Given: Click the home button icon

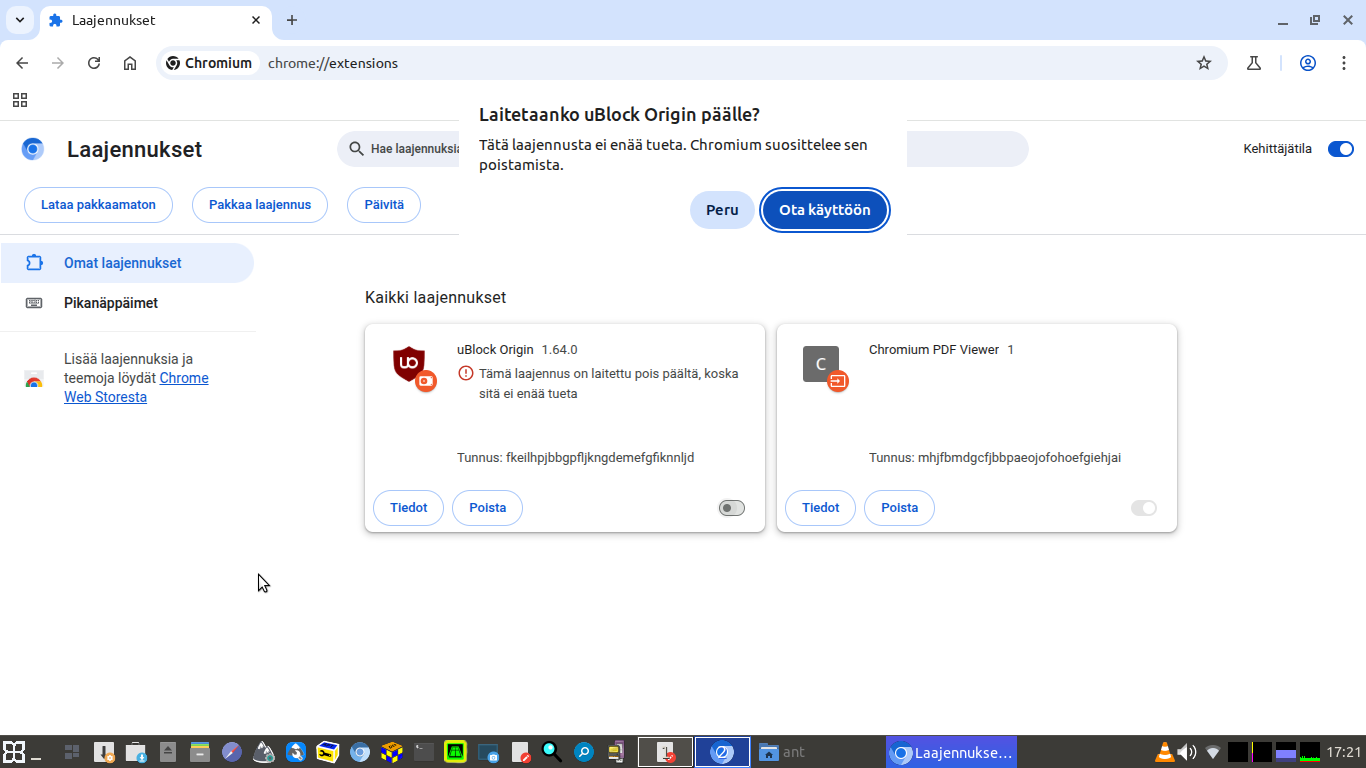Looking at the screenshot, I should tap(130, 63).
